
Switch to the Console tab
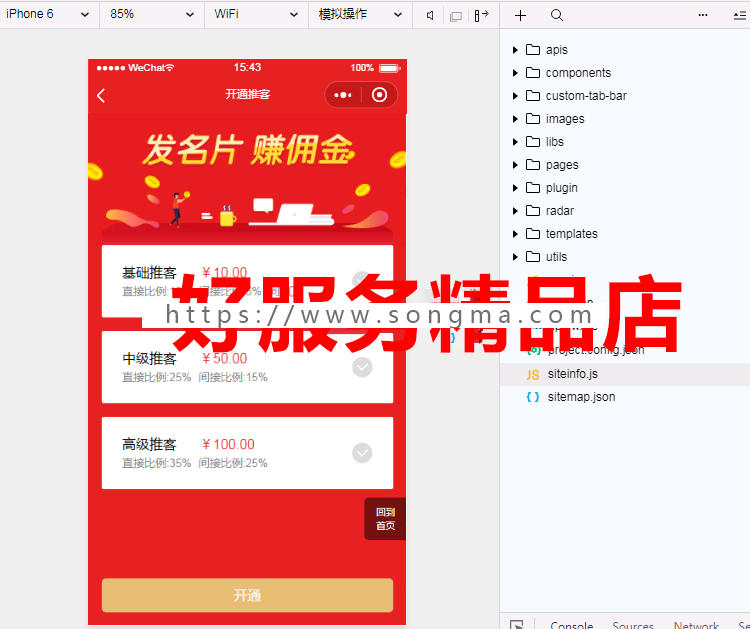click(x=571, y=625)
